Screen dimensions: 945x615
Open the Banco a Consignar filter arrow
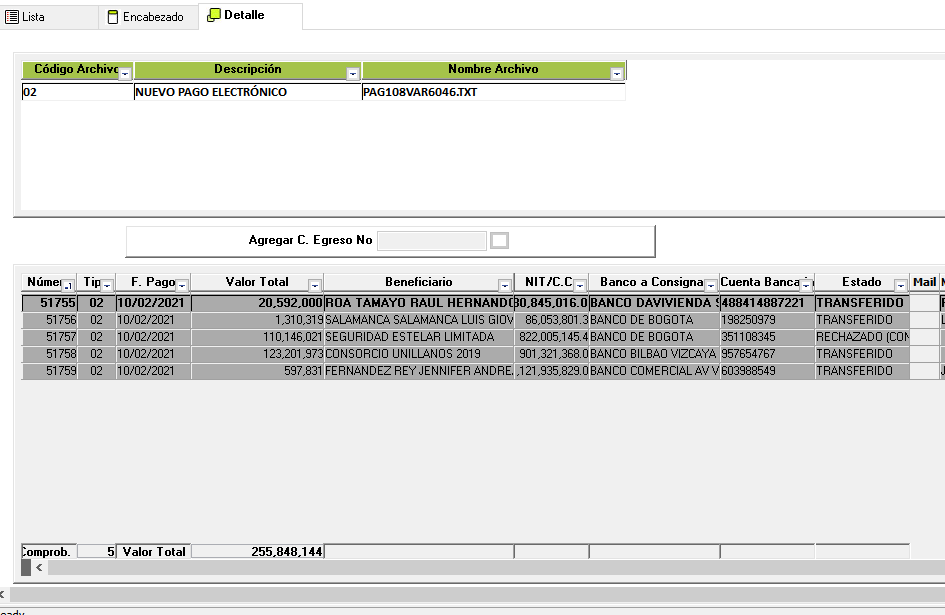[x=710, y=286]
